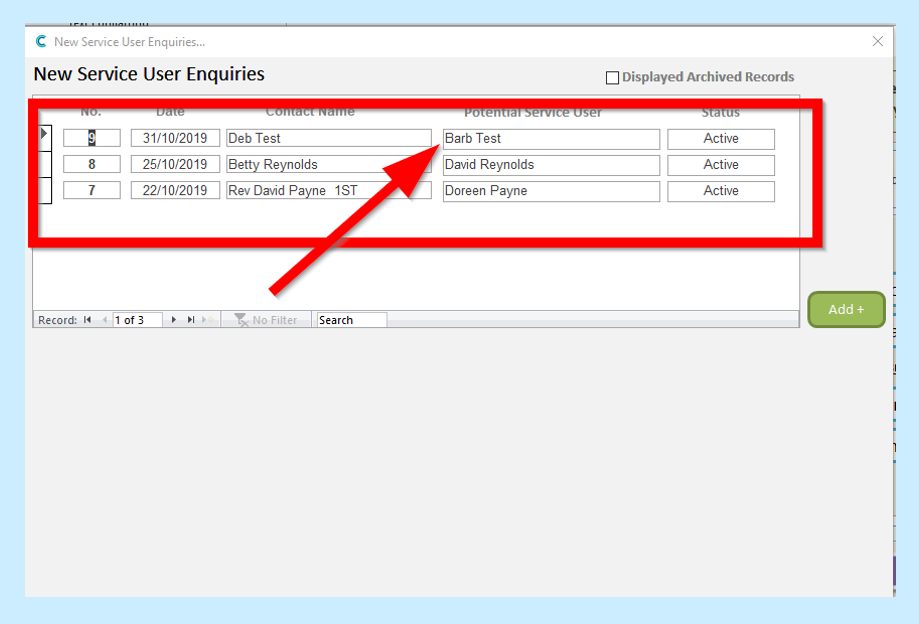The width and height of the screenshot is (919, 624).
Task: Select the row selector for enquiry 8
Action: 44,165
